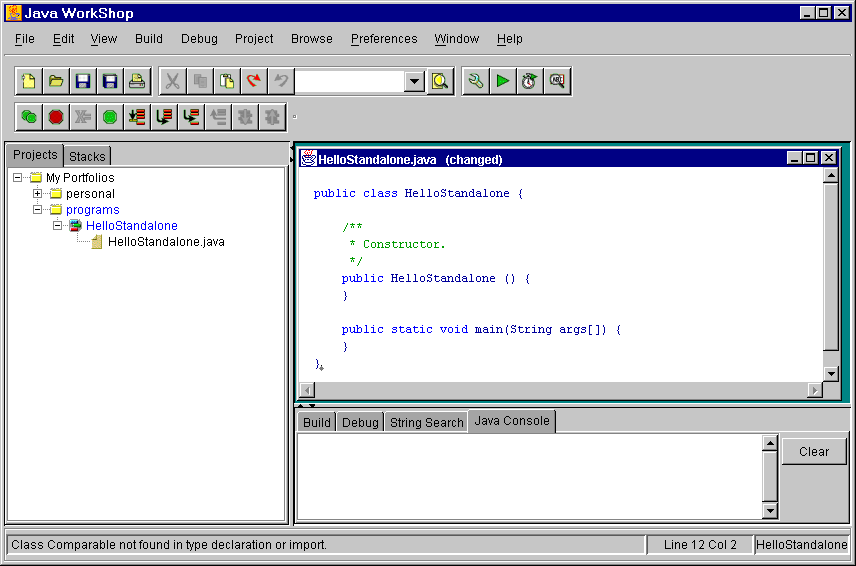This screenshot has height=566, width=856.
Task: Open the toolbar search combo box dropdown
Action: pyautogui.click(x=415, y=82)
